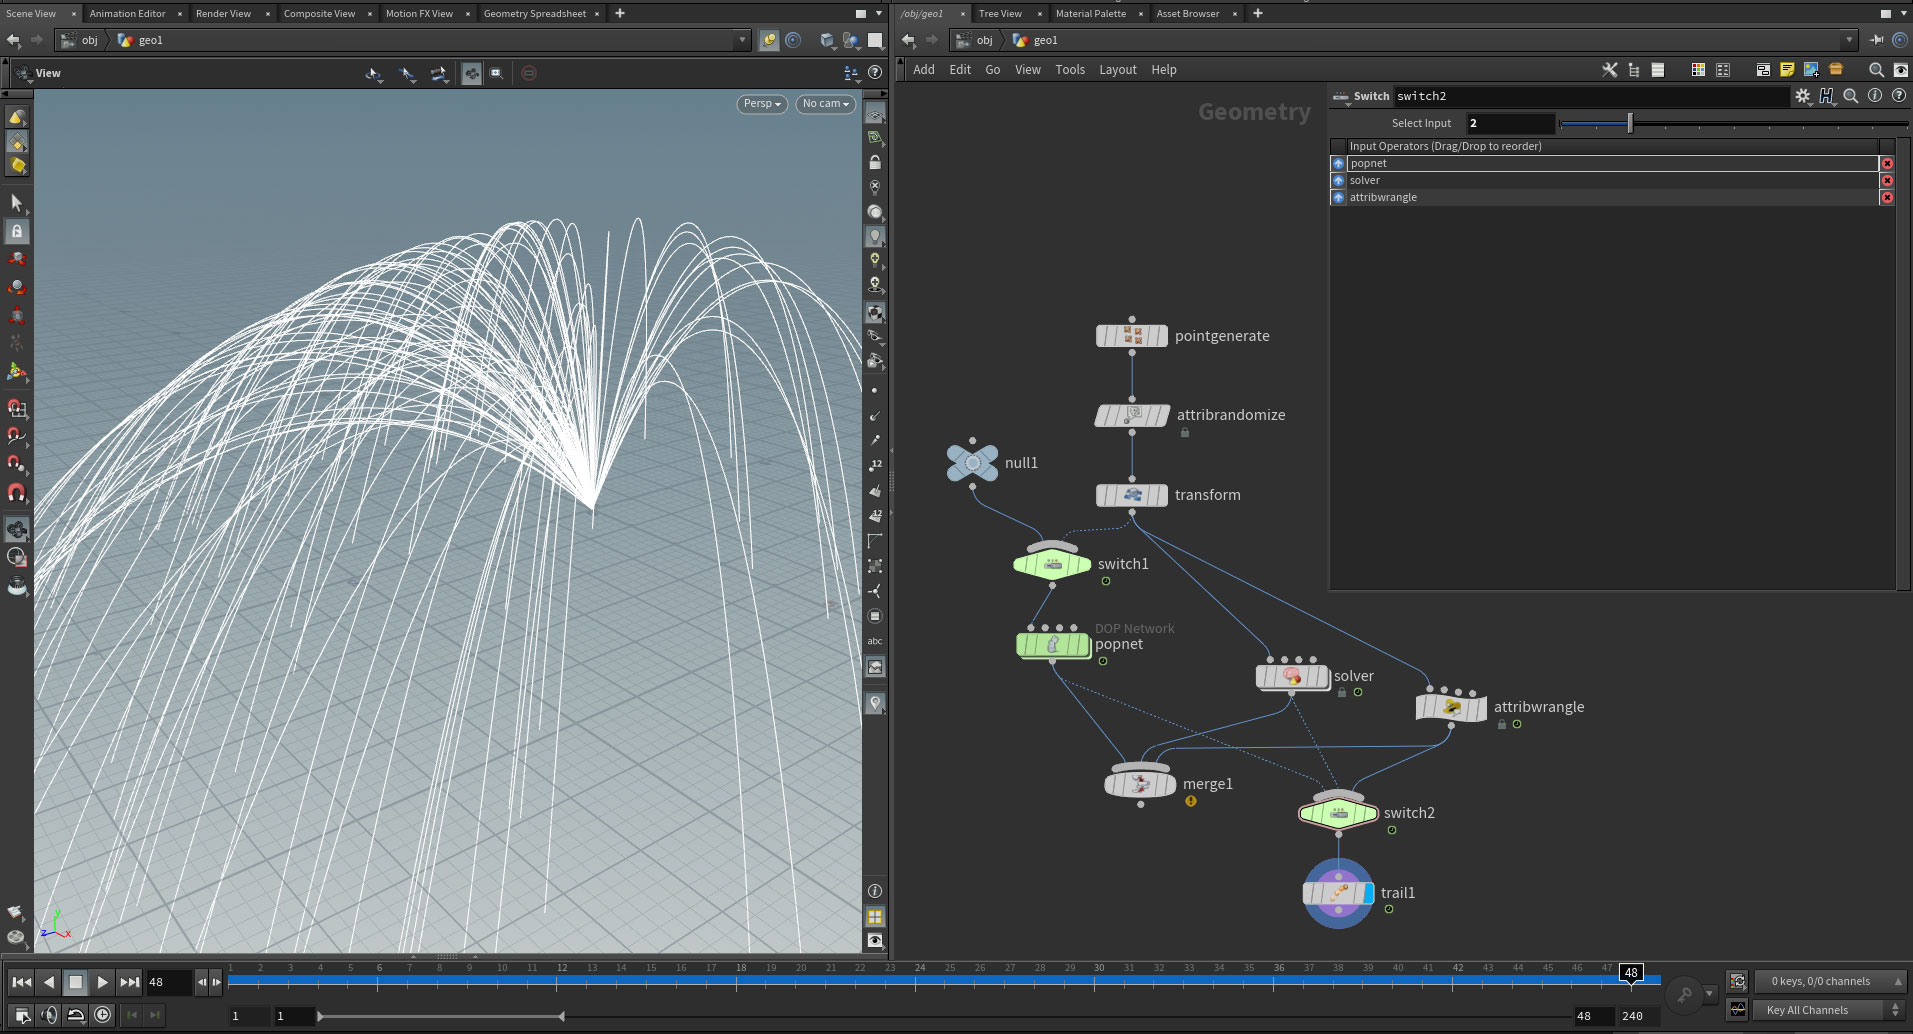Select the attribwrangle node
This screenshot has width=1913, height=1034.
[1452, 707]
